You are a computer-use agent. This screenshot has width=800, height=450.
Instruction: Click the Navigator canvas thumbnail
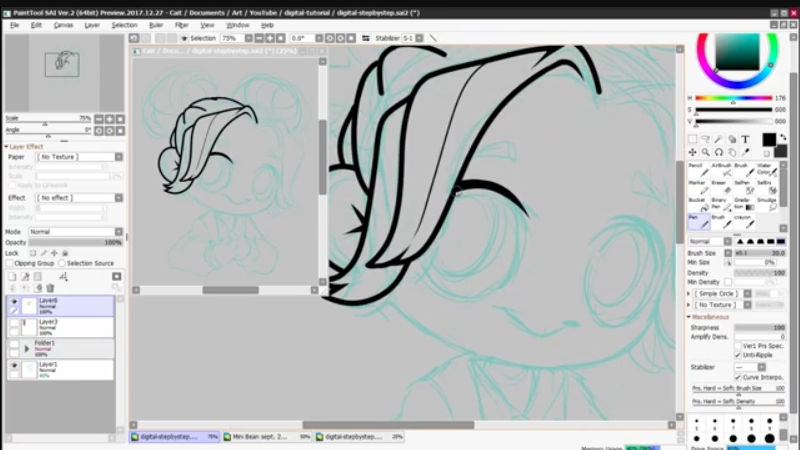pyautogui.click(x=64, y=72)
